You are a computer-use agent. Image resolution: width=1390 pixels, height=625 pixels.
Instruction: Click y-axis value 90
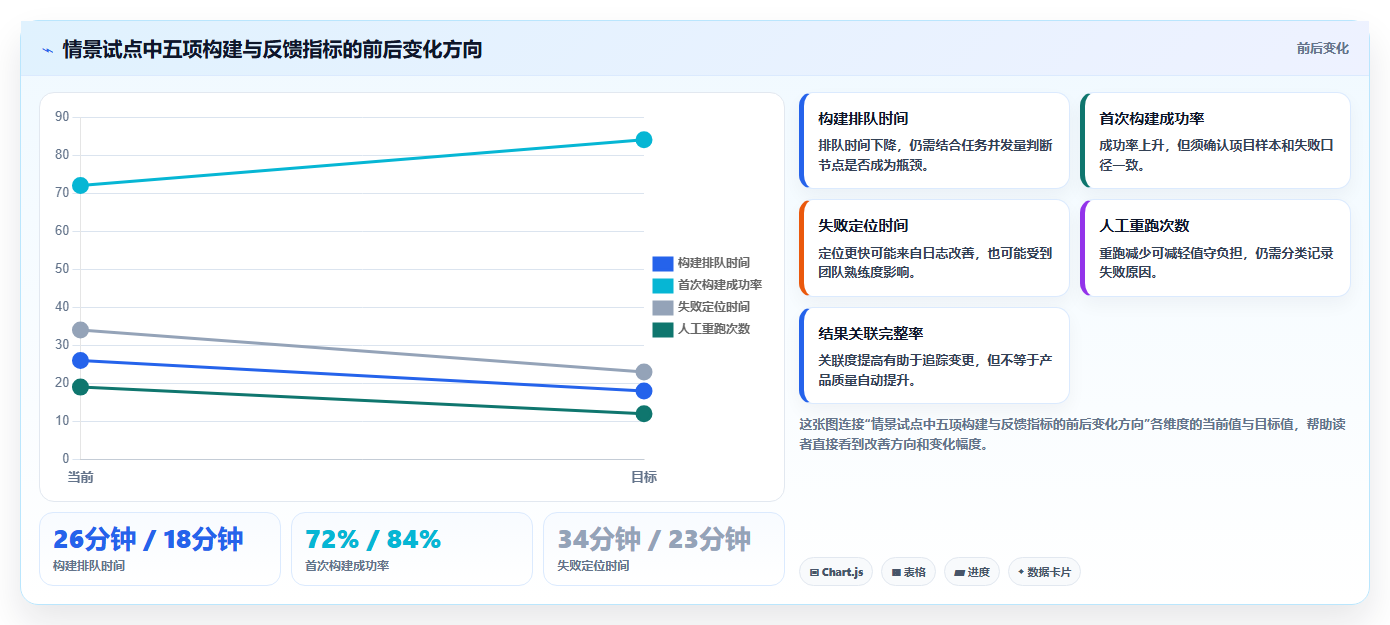[x=62, y=117]
